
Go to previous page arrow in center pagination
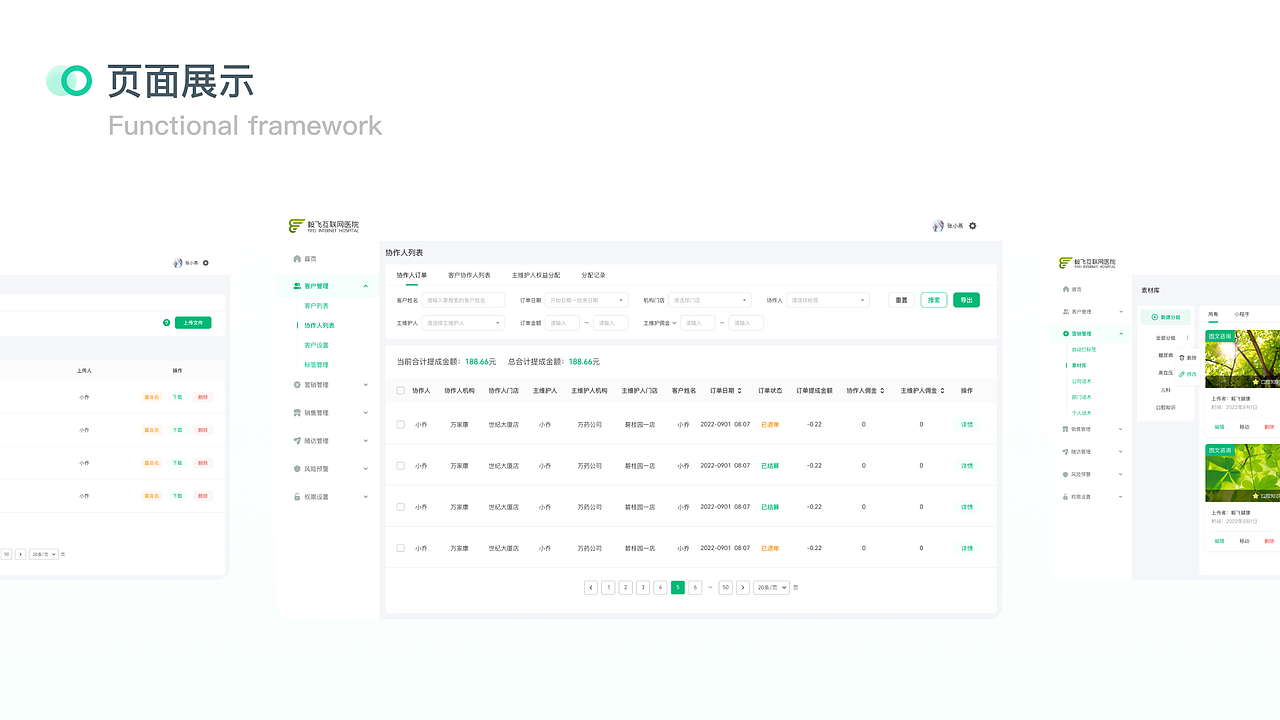pos(591,588)
